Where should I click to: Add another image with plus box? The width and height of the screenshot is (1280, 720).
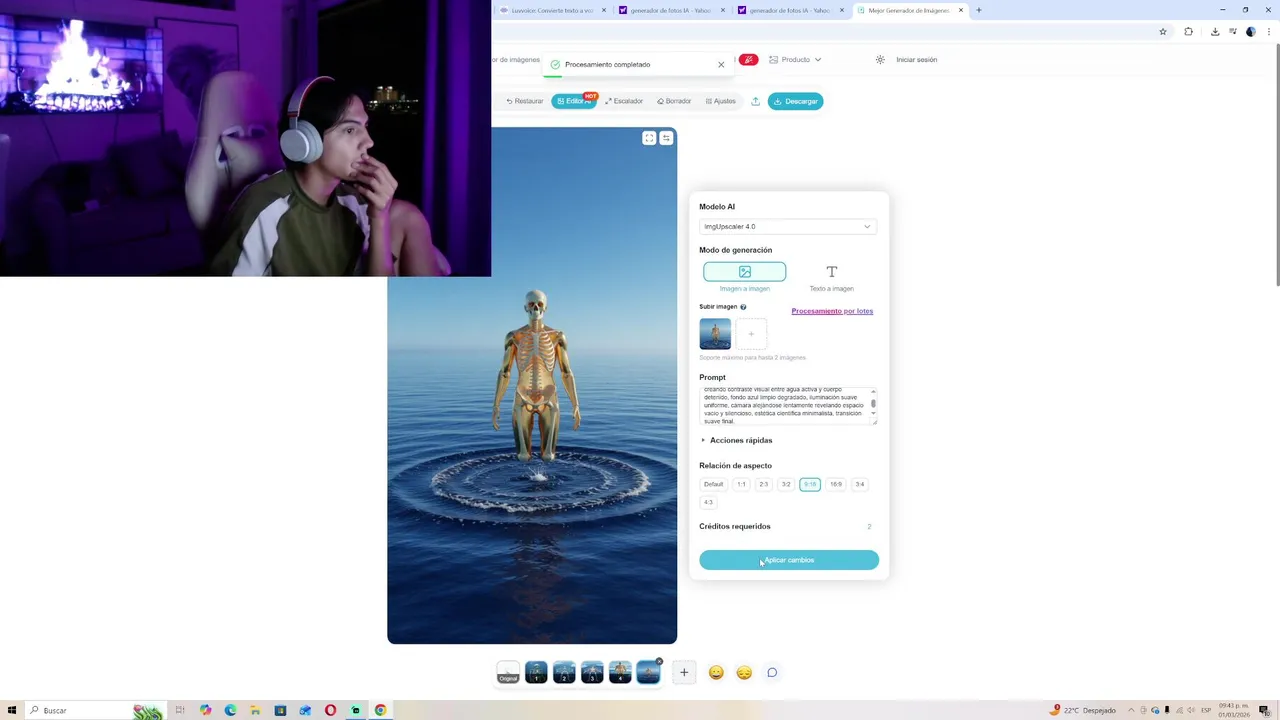[751, 334]
